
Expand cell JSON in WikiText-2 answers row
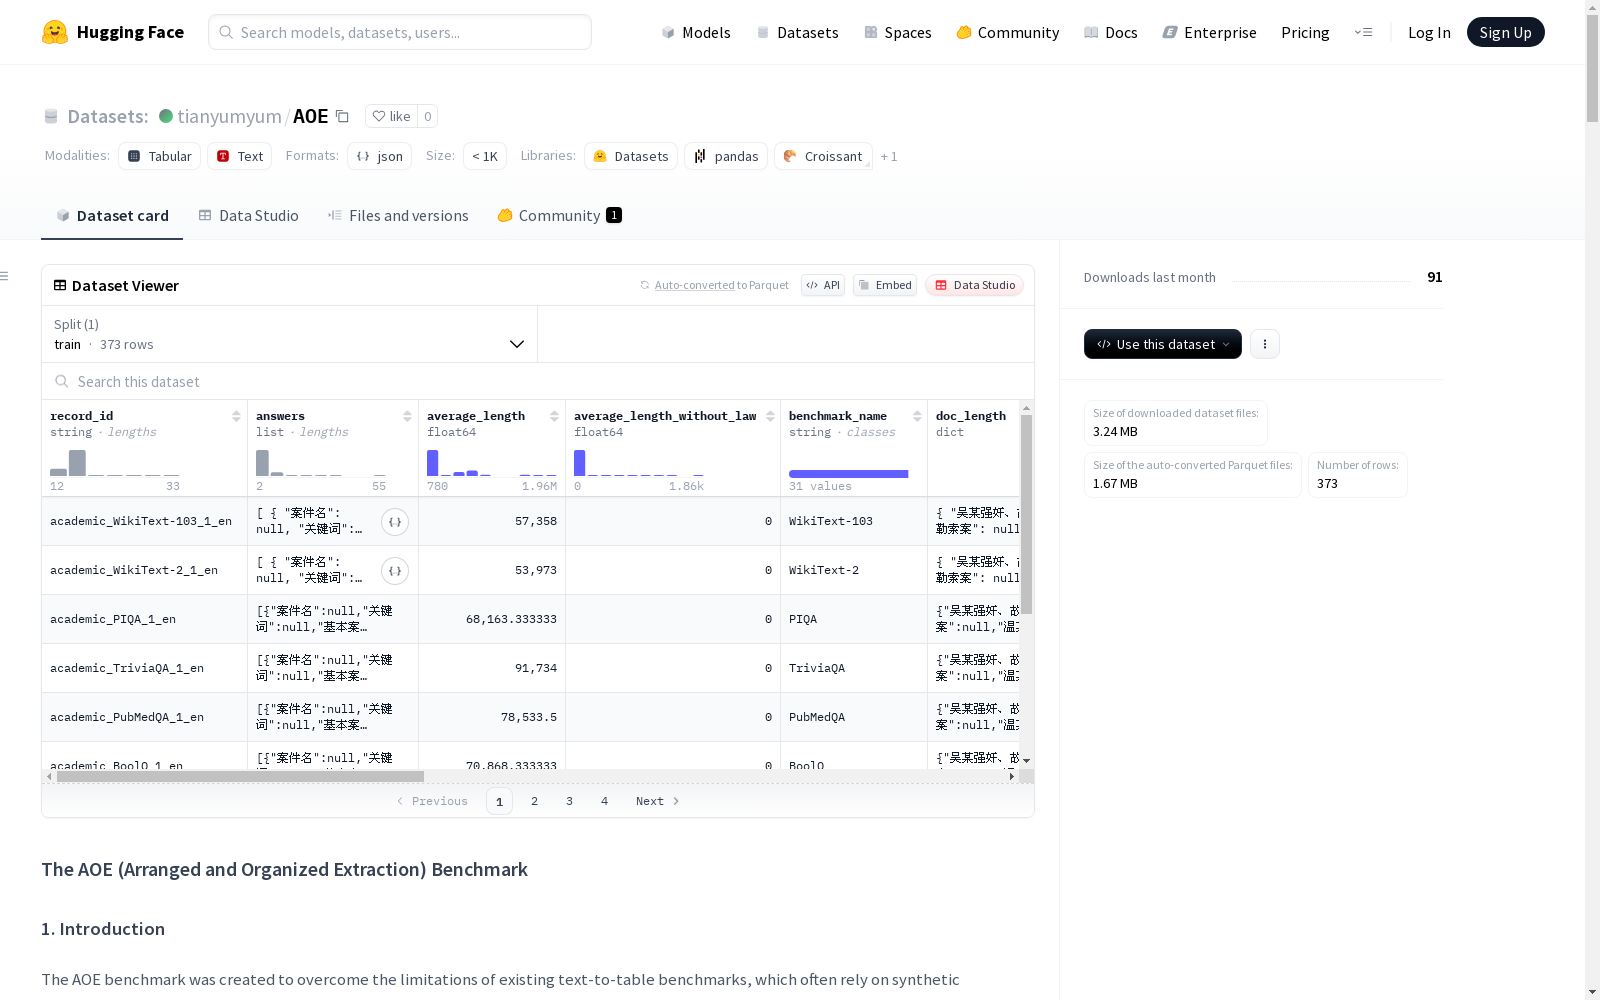[x=395, y=570]
